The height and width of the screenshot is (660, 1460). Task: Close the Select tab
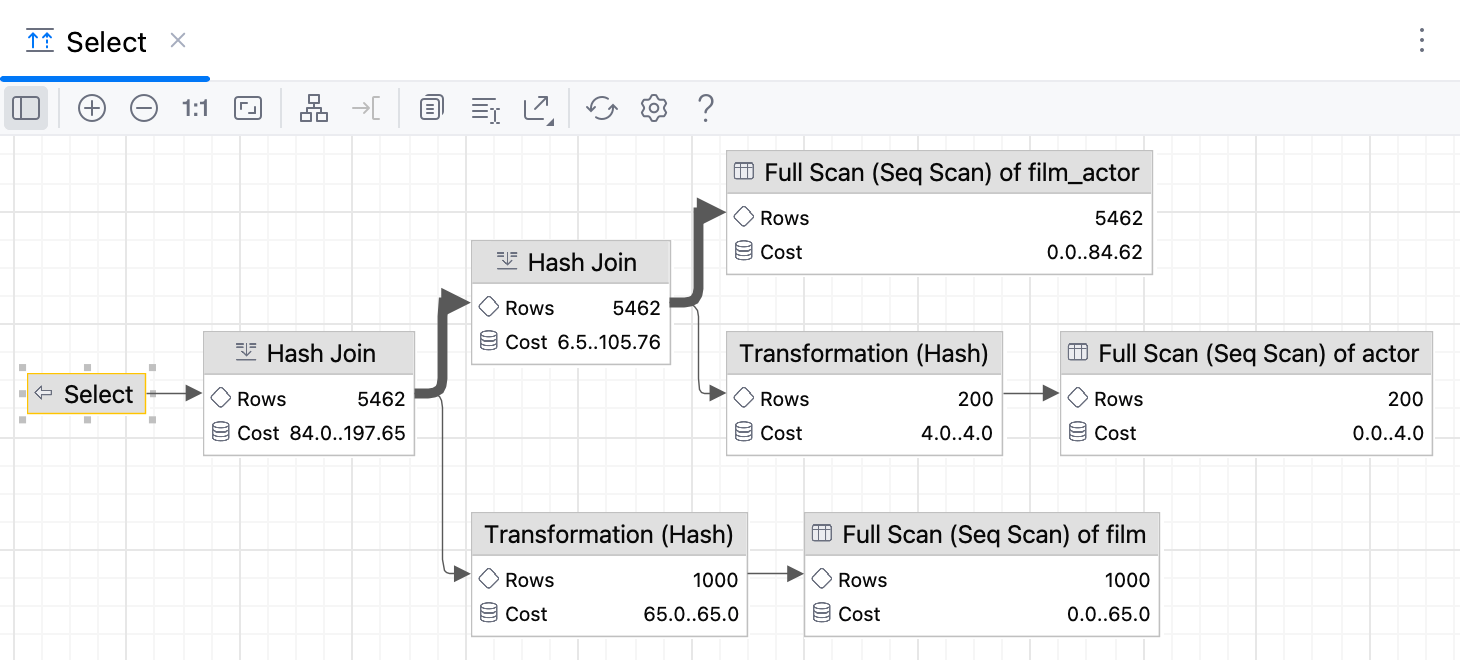pos(177,42)
